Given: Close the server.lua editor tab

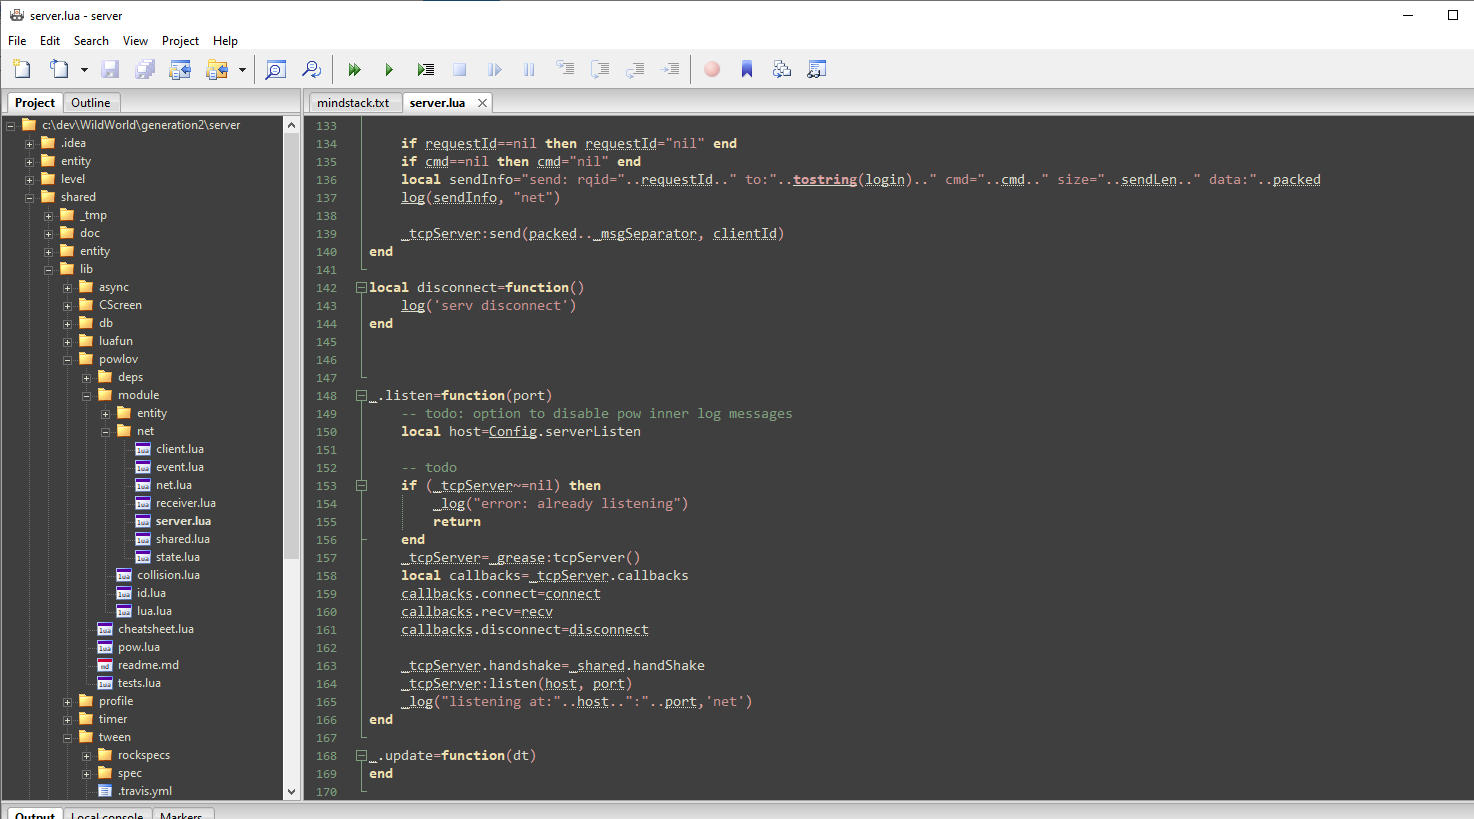Looking at the screenshot, I should pos(482,103).
